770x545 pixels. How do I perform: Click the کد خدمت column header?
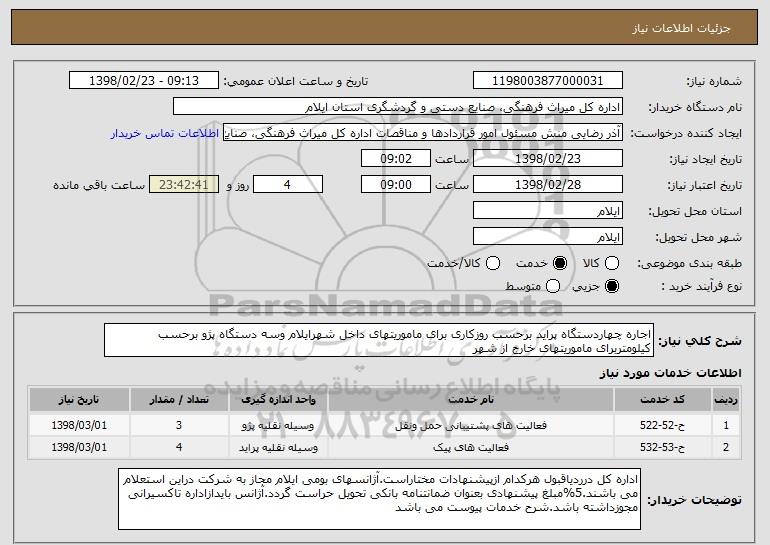662,399
